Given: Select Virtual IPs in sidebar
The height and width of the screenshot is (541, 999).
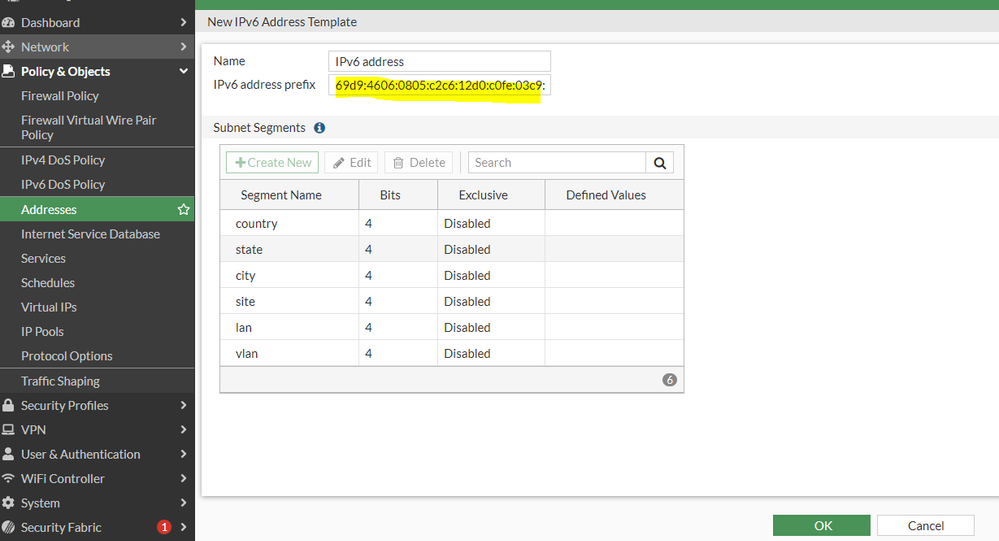Looking at the screenshot, I should [x=49, y=307].
